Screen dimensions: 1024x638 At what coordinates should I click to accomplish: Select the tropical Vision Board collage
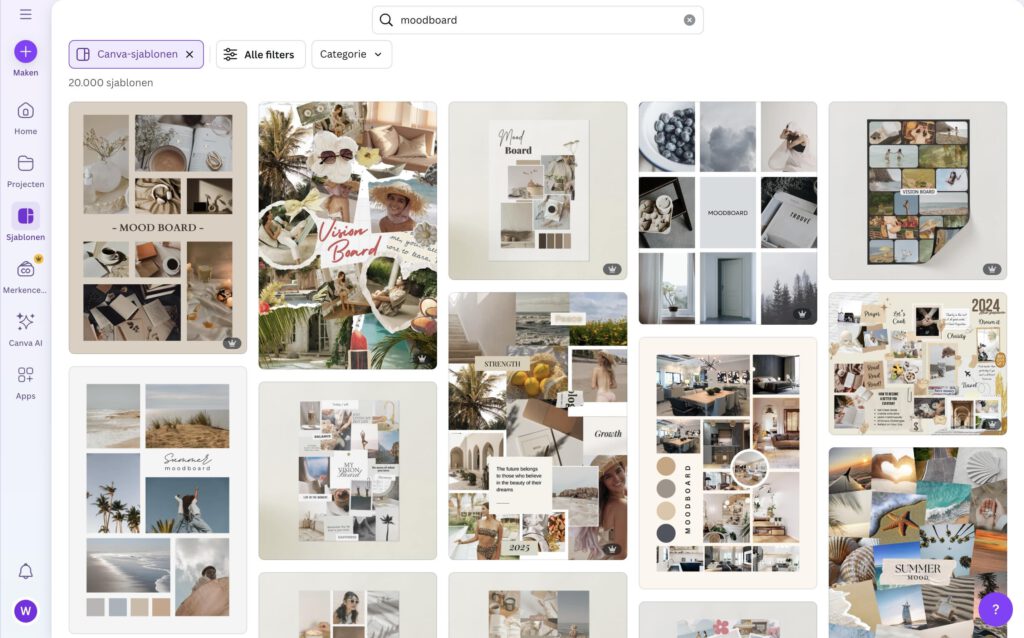click(347, 235)
